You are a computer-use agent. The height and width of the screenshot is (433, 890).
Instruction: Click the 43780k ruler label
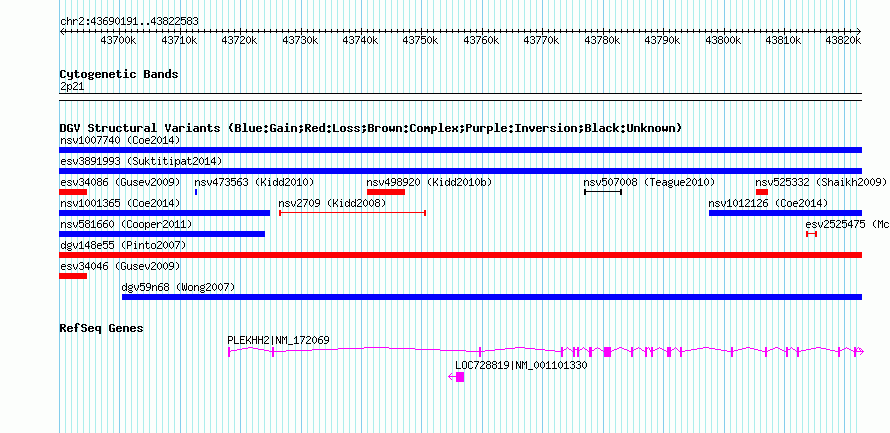[602, 40]
